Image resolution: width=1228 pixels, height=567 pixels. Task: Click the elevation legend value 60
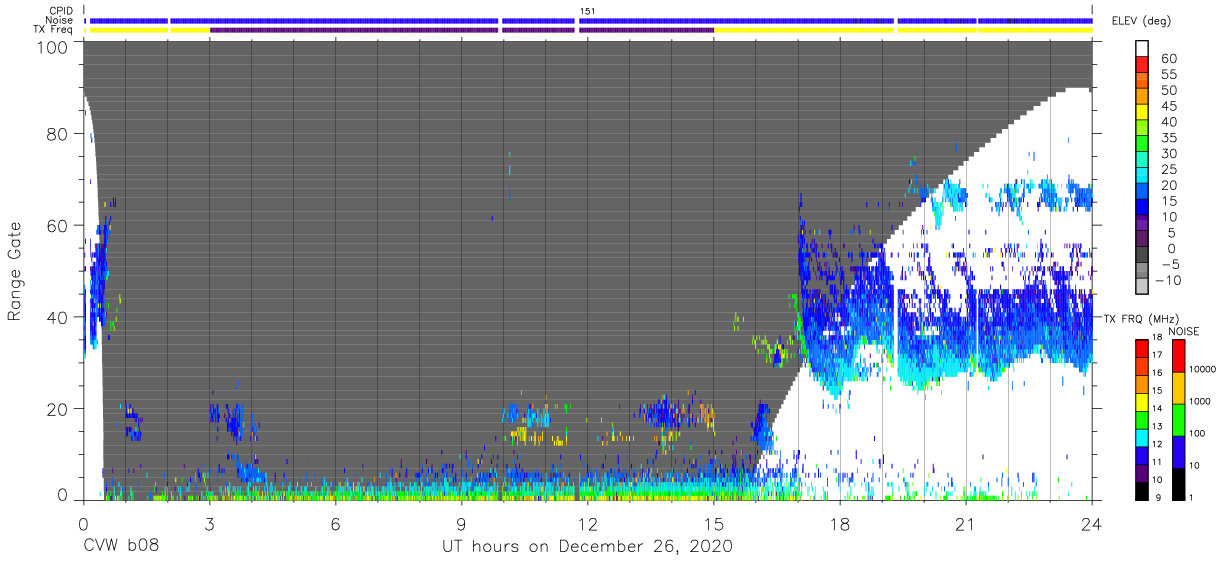(x=1169, y=58)
